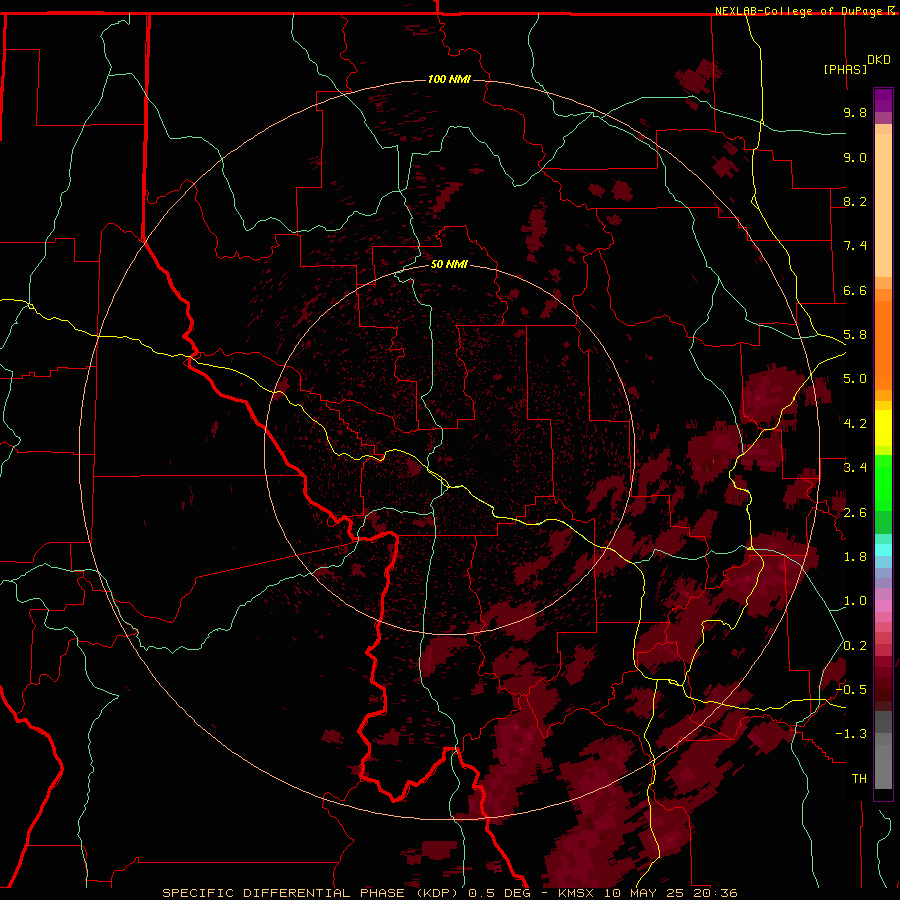The width and height of the screenshot is (900, 900).
Task: Click the 9.8 value on color scale
Action: [x=855, y=112]
